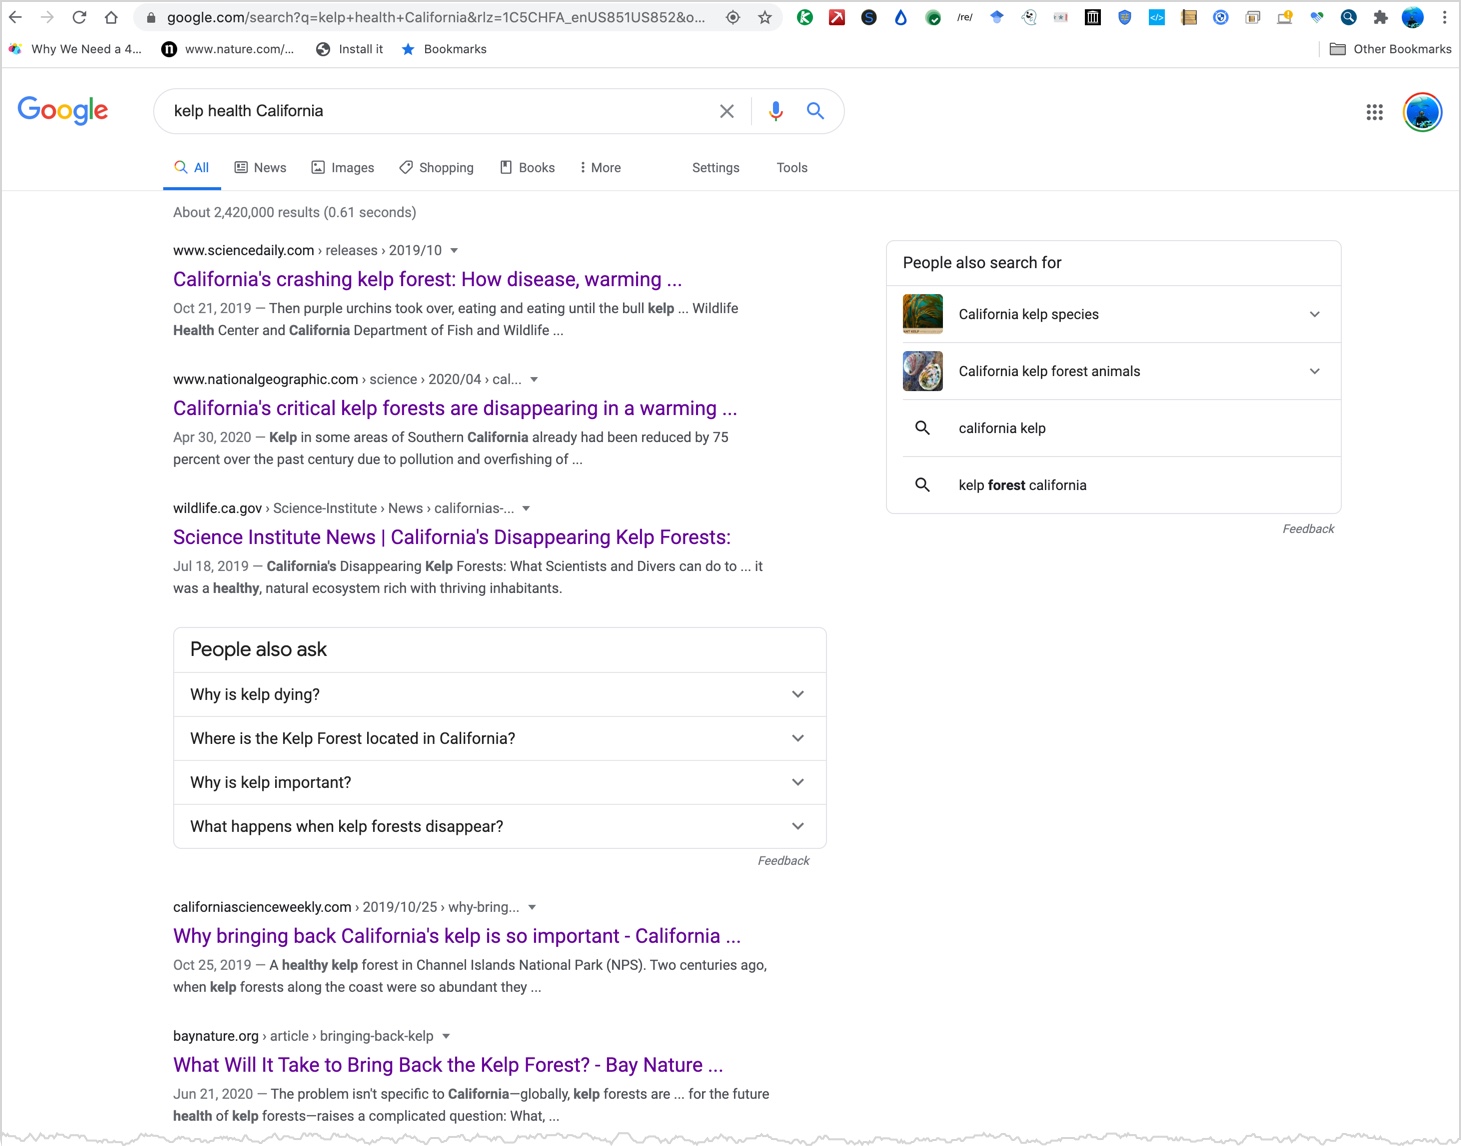
Task: Click the location target icon in address bar
Action: point(733,17)
